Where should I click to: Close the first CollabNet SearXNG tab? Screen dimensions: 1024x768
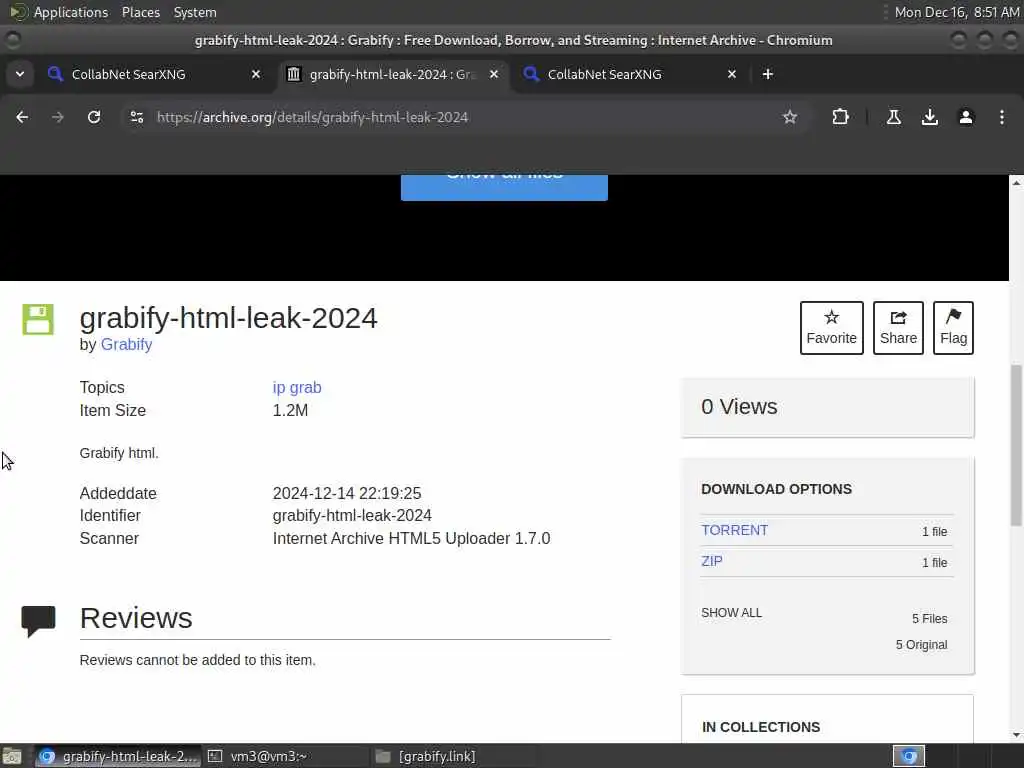(x=256, y=74)
